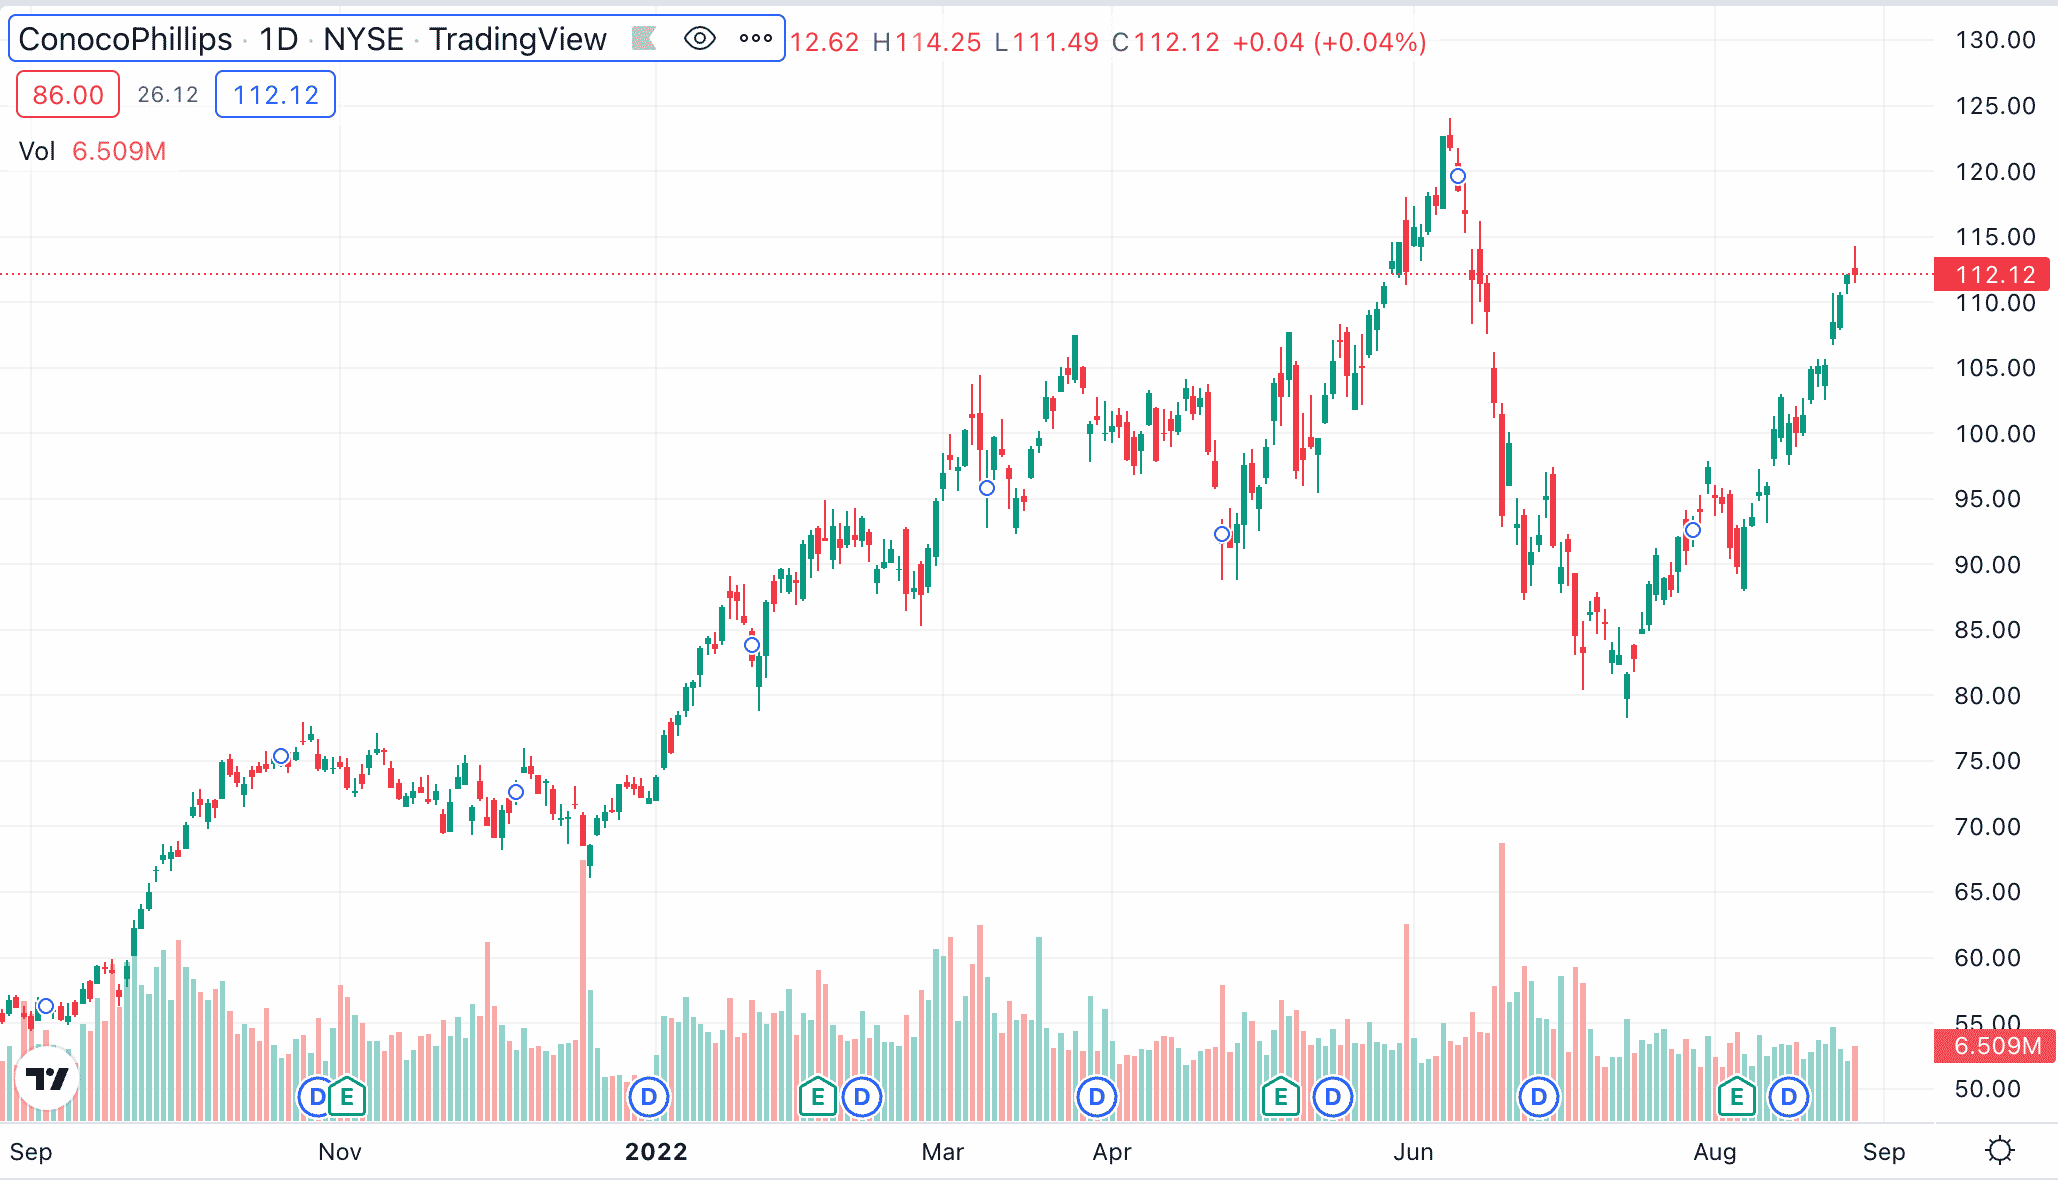2058x1180 pixels.
Task: Click the red 86.00 sell price button
Action: pyautogui.click(x=68, y=95)
